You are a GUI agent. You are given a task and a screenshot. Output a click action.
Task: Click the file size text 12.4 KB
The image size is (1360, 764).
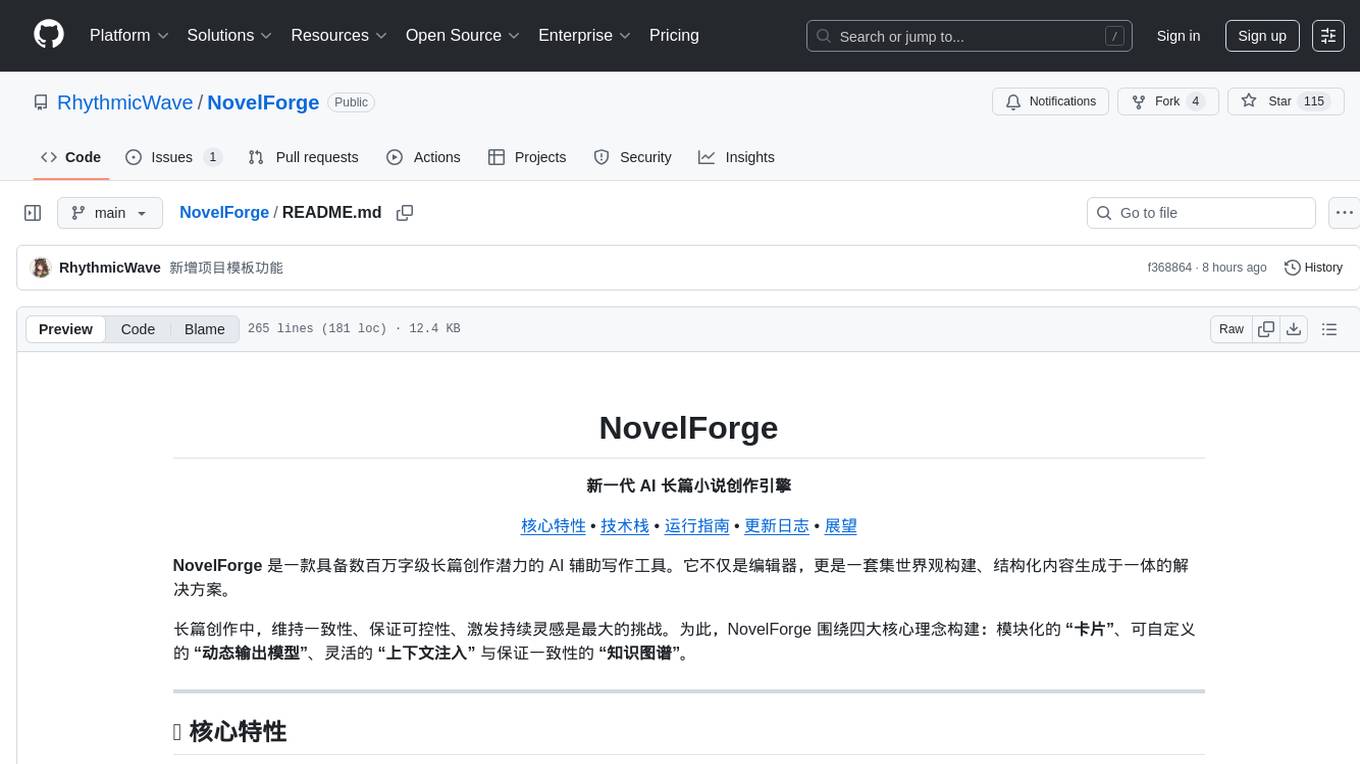(x=435, y=329)
